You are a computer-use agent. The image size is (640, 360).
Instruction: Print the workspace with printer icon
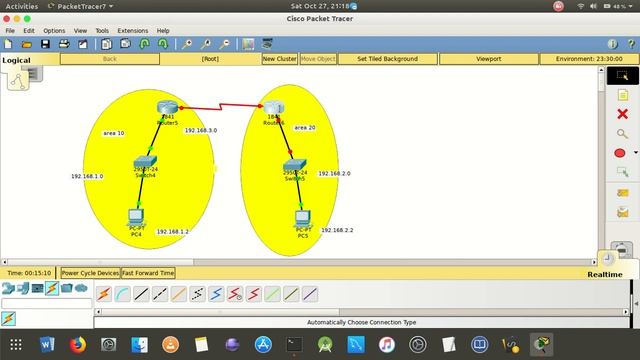click(64, 44)
